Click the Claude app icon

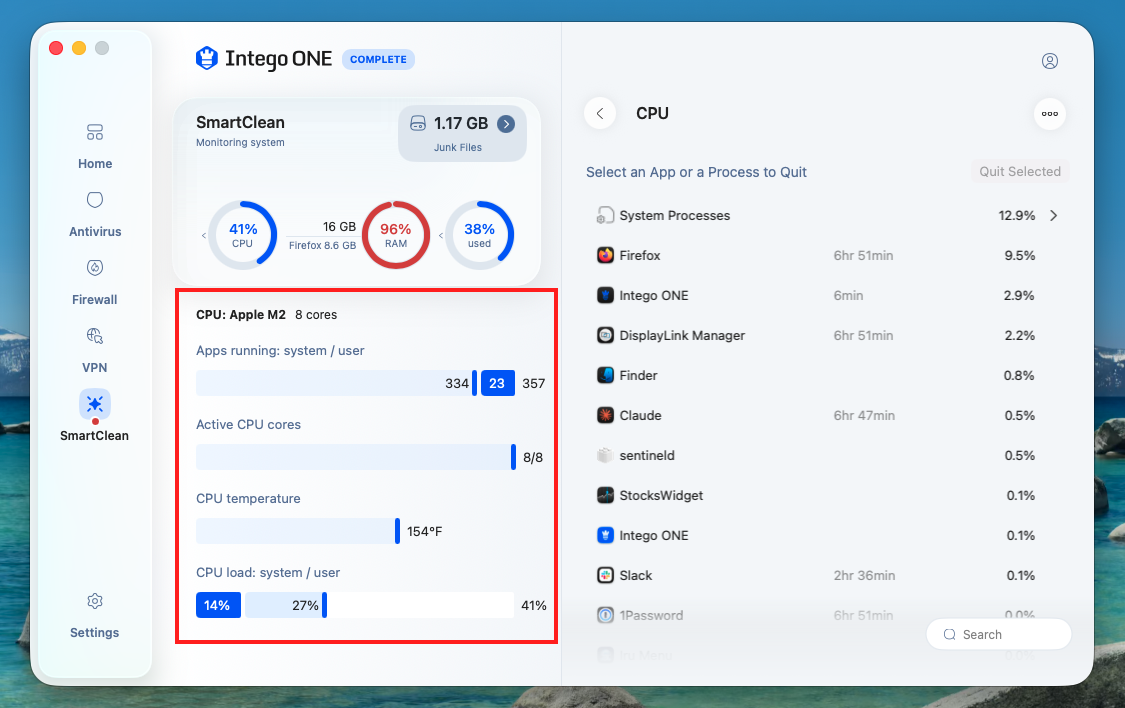point(606,415)
